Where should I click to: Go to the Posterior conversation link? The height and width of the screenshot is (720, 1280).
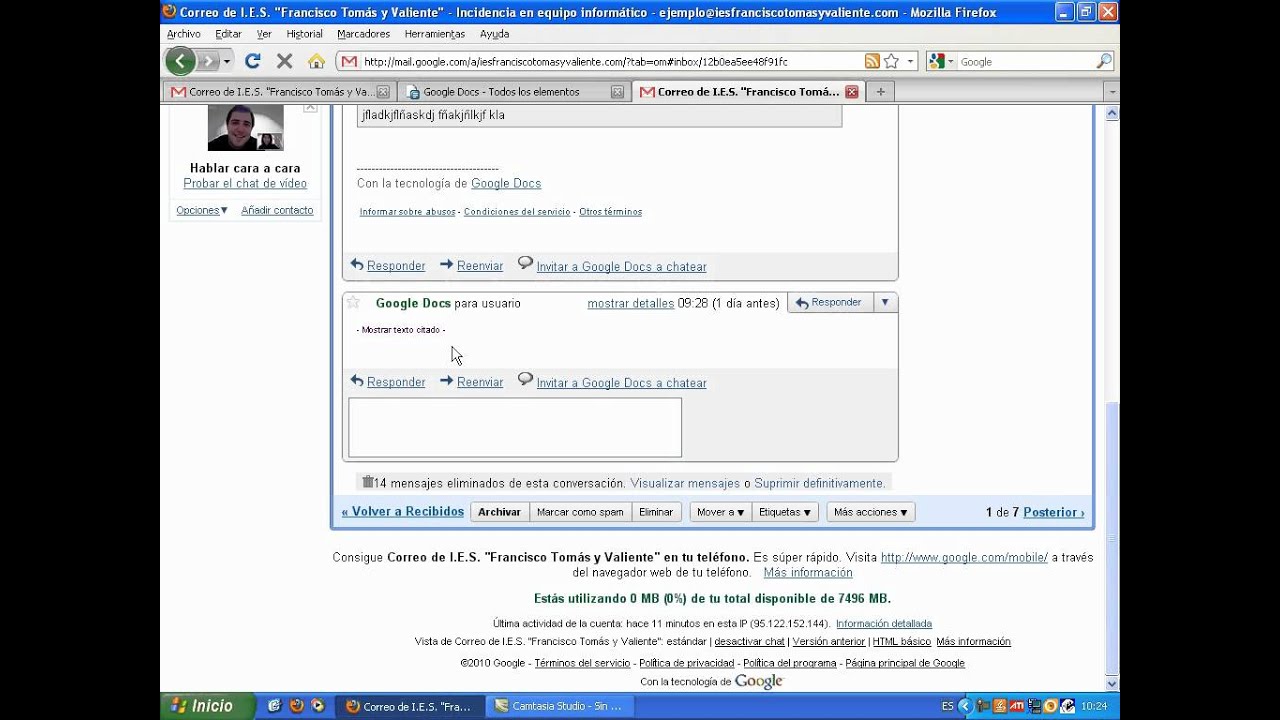(1054, 512)
